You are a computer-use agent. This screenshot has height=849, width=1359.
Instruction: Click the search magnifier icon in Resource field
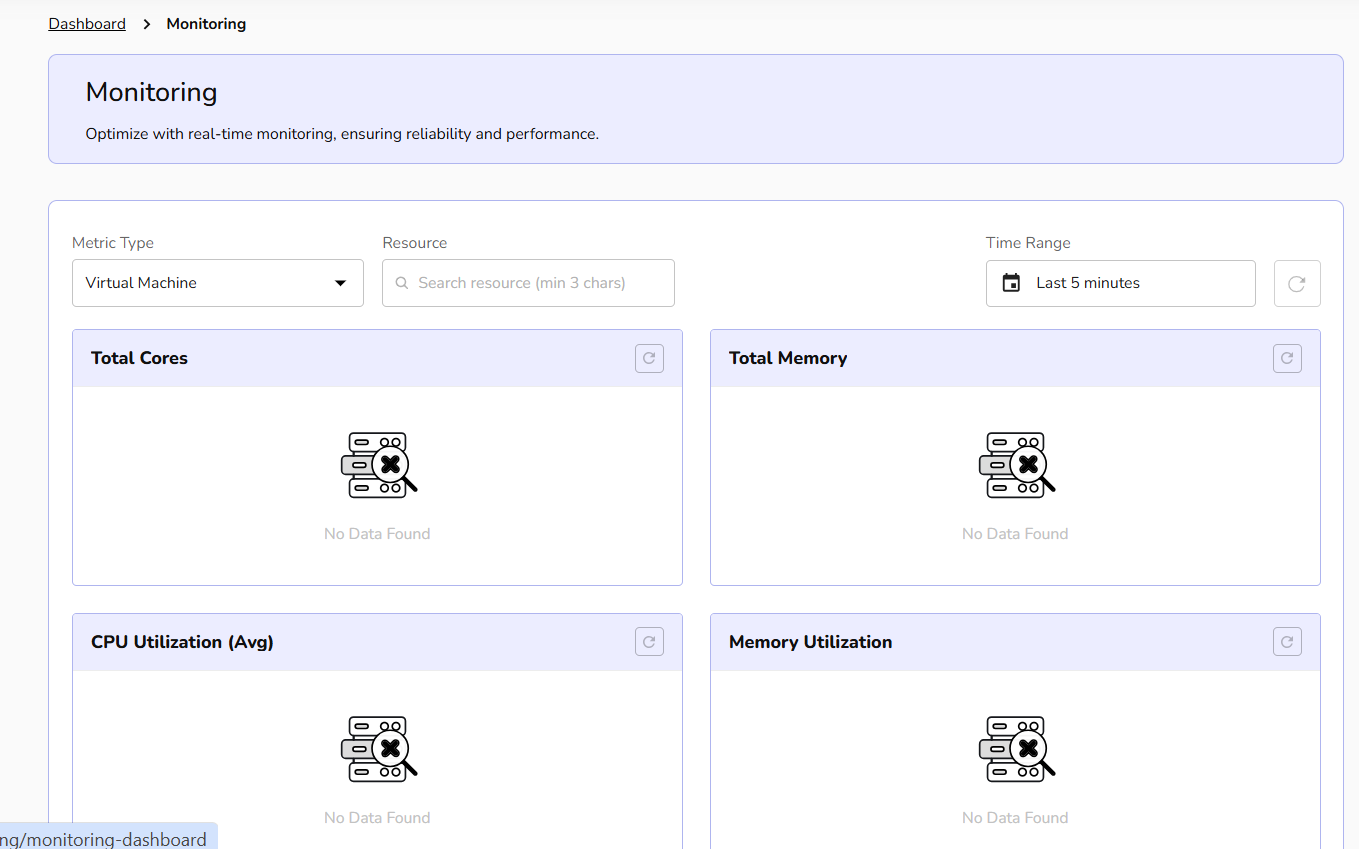click(402, 283)
